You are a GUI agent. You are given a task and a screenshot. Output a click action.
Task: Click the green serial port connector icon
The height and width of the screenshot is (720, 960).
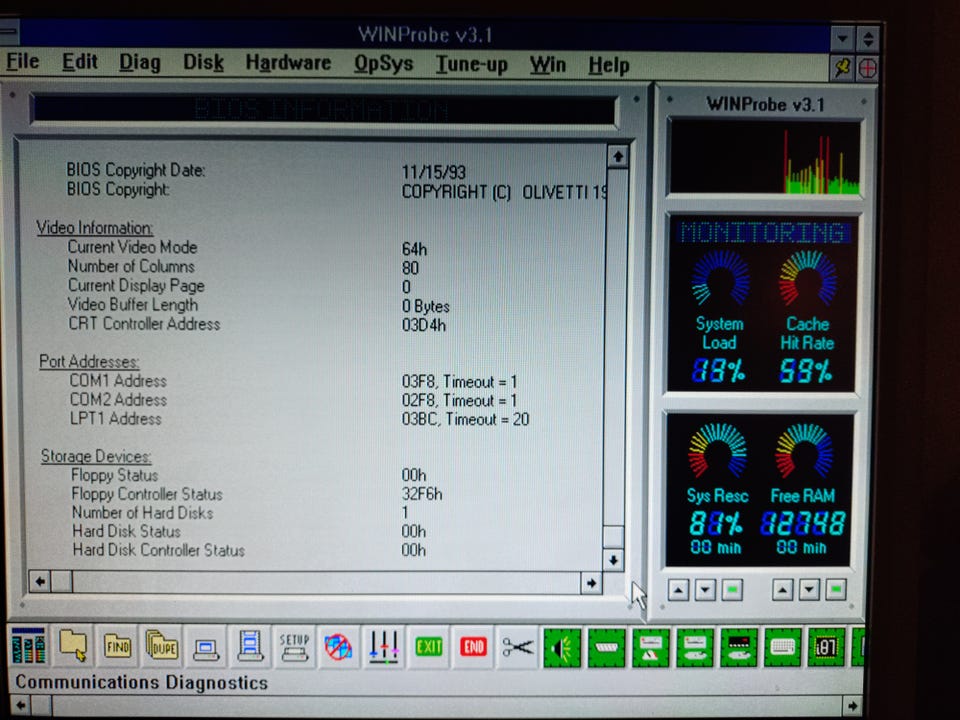click(x=606, y=647)
